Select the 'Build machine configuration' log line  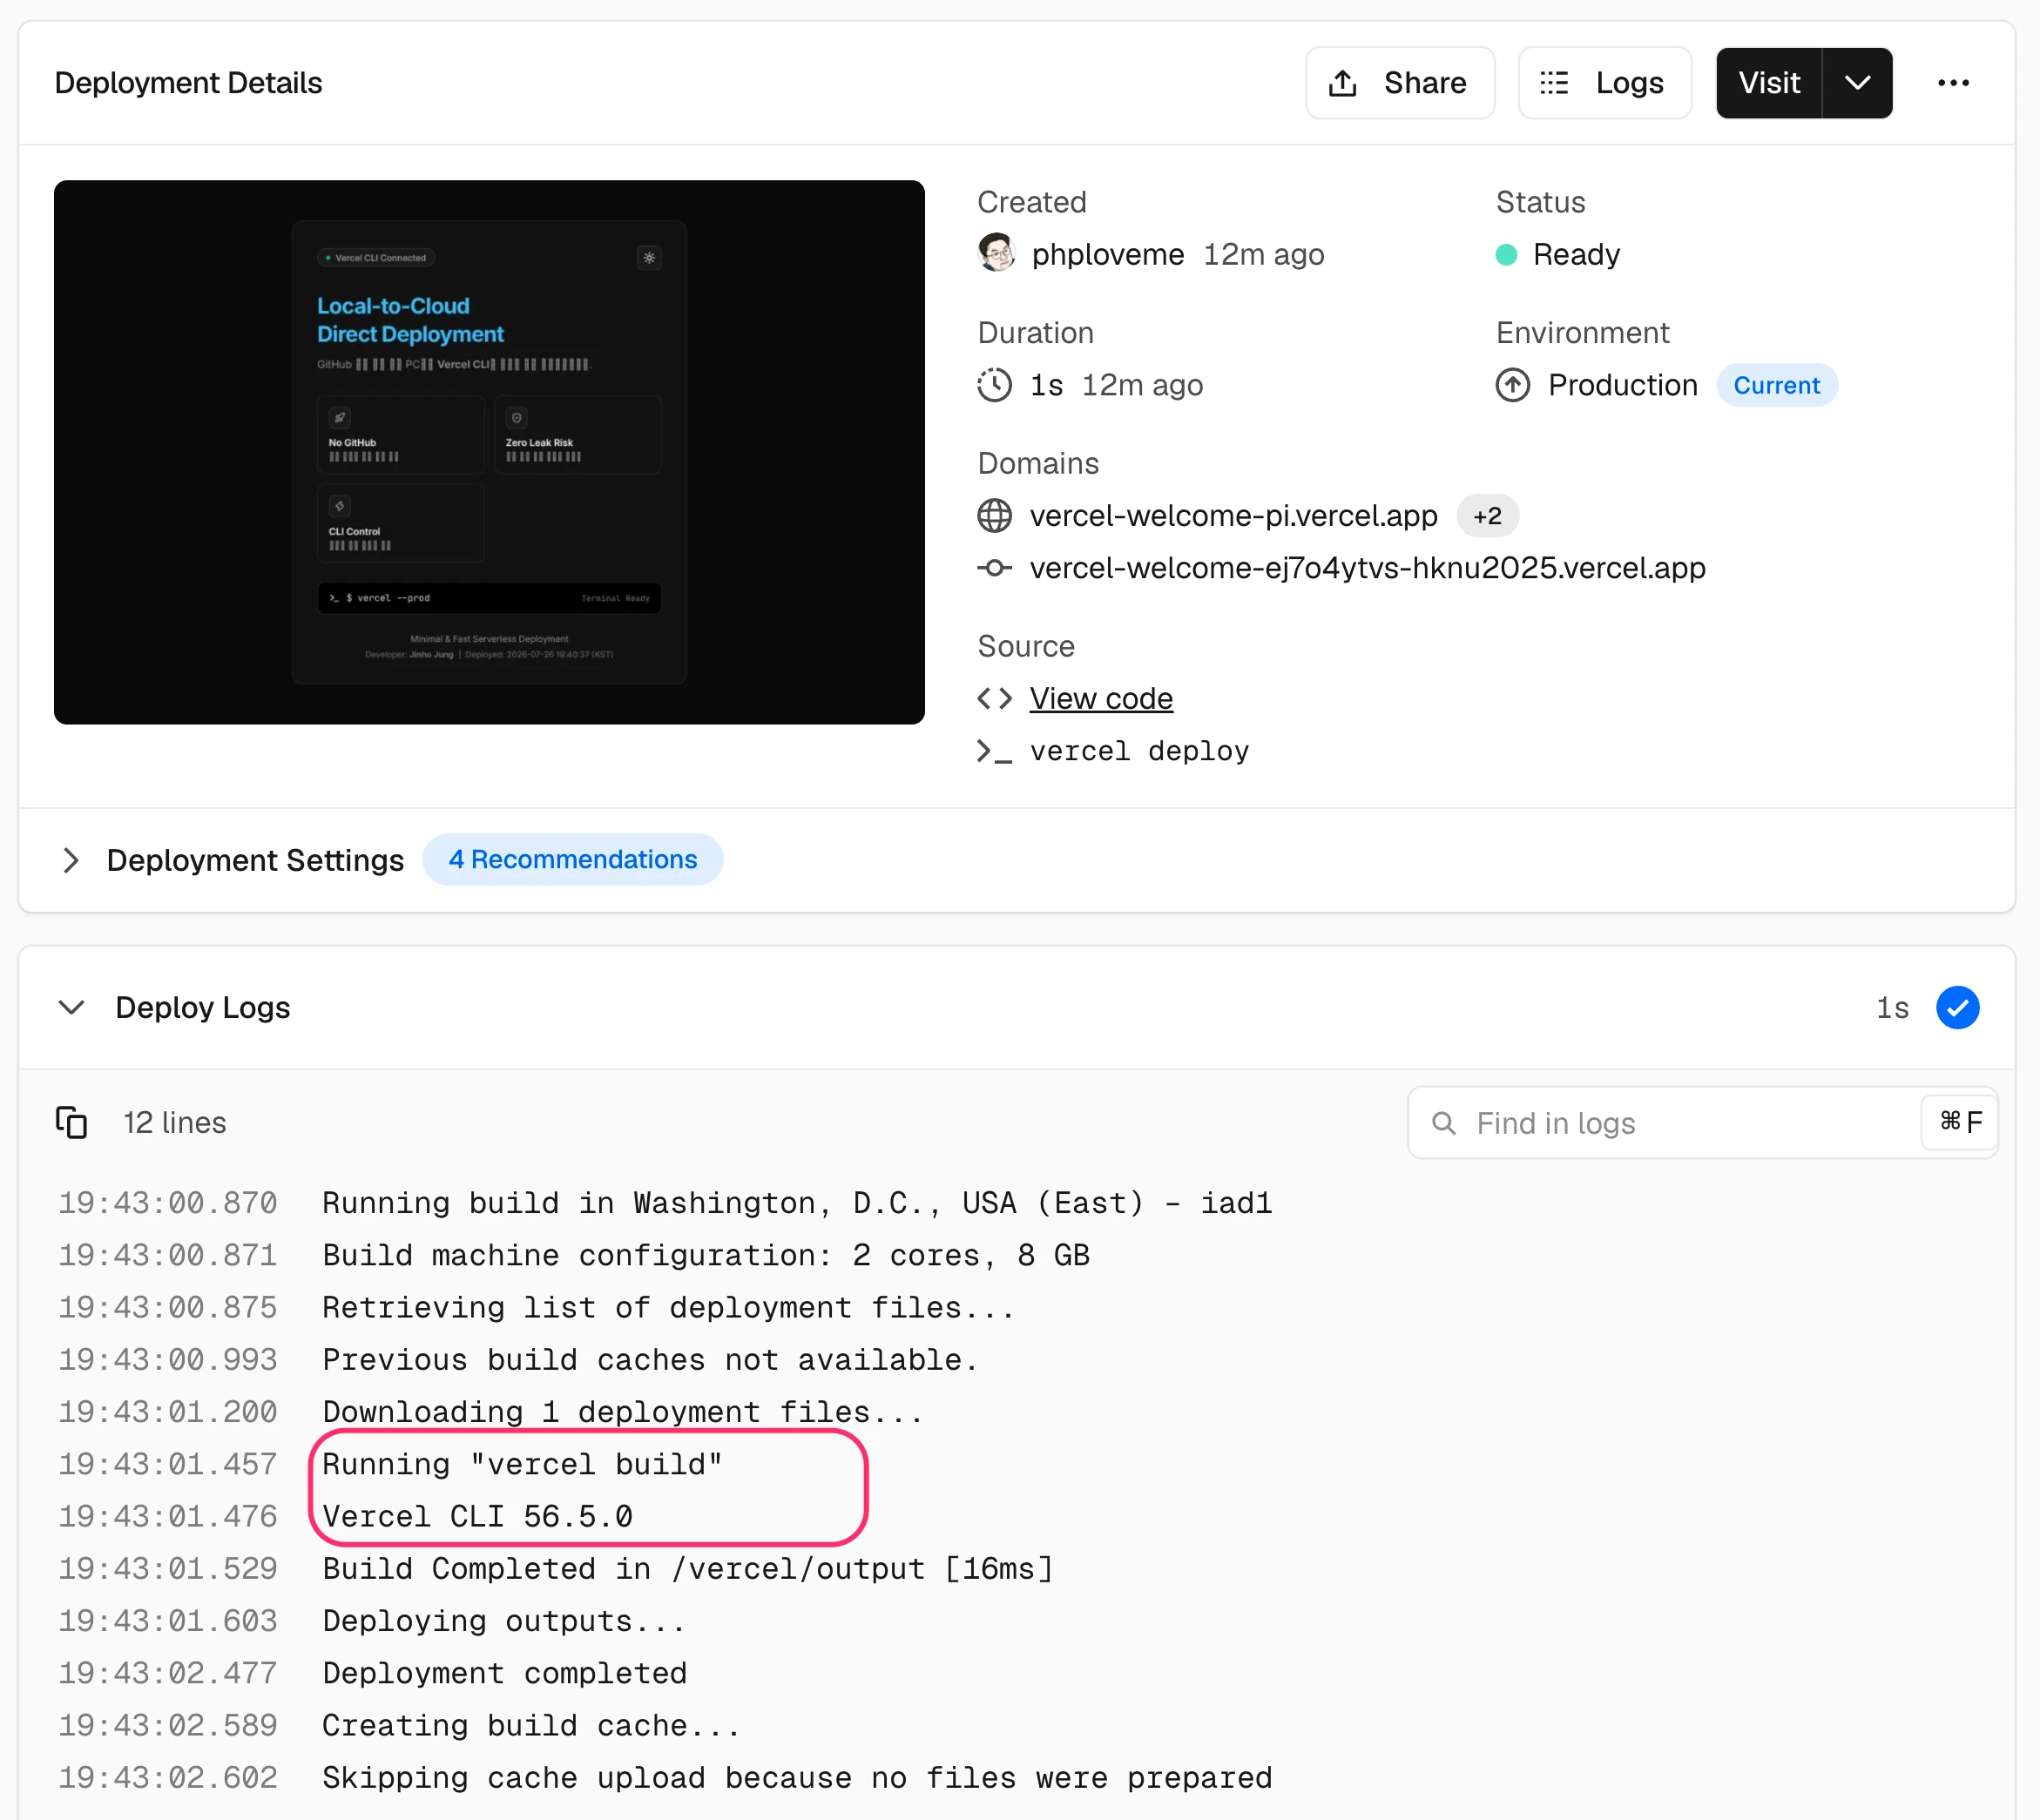[706, 1255]
